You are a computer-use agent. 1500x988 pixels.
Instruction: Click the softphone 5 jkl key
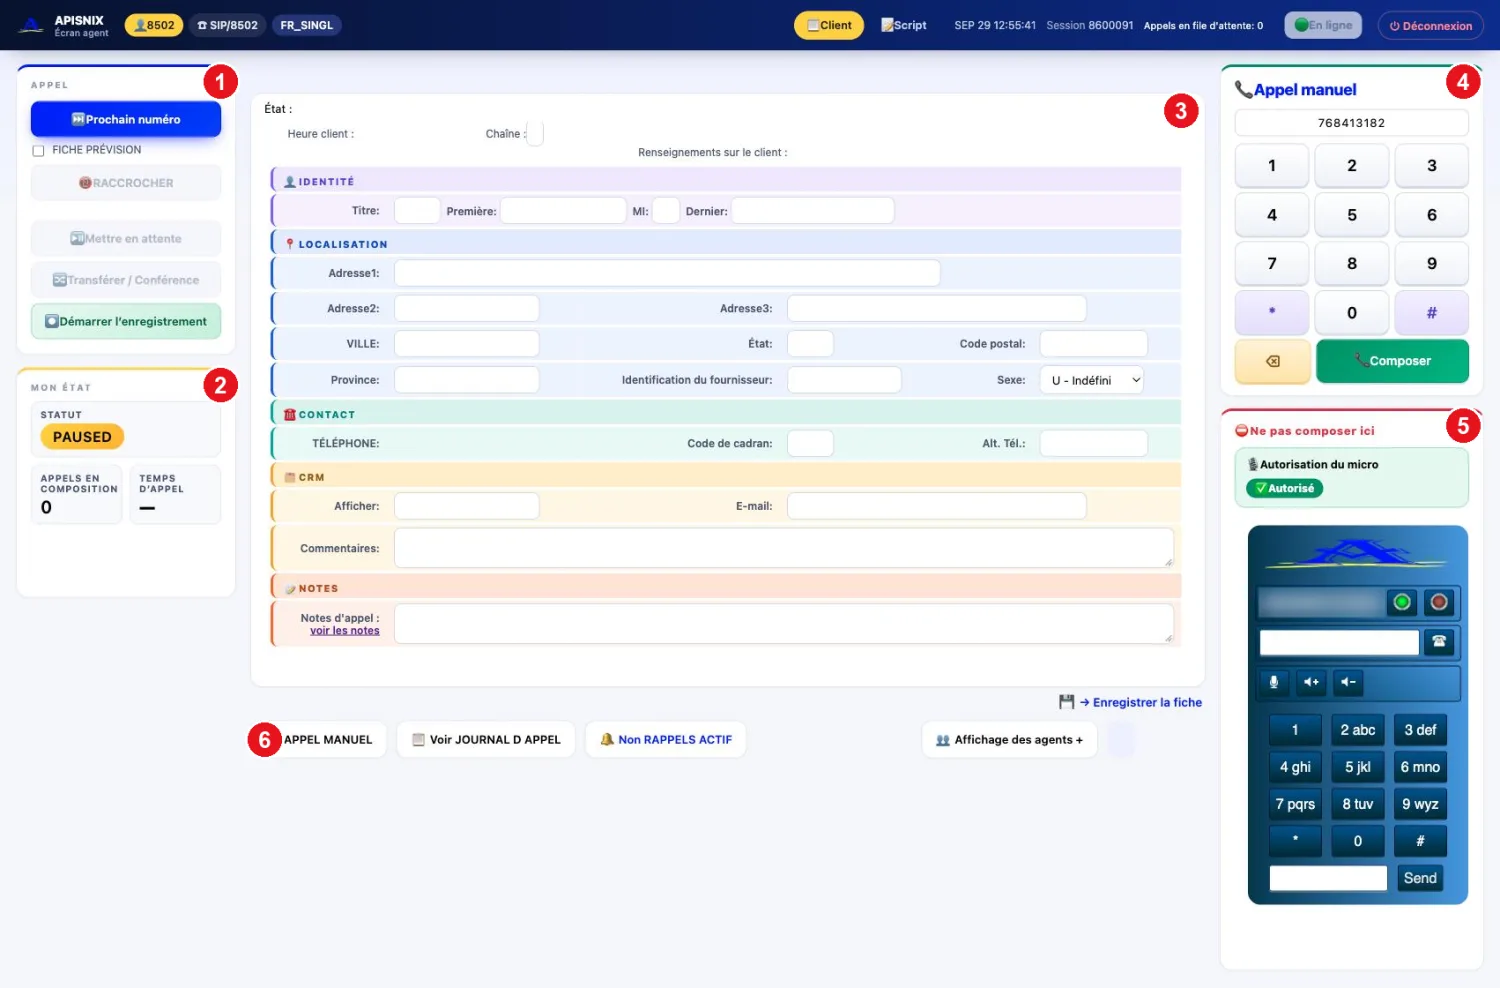[1357, 767]
